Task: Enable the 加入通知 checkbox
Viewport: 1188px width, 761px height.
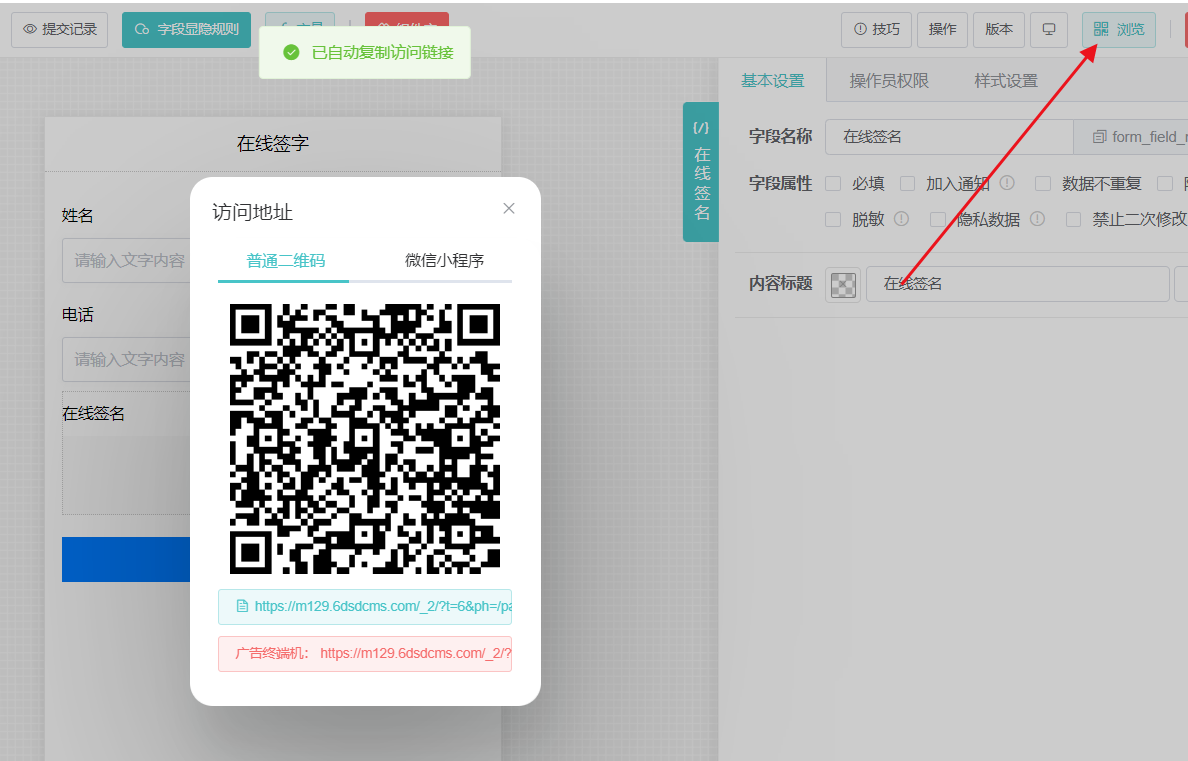Action: pos(908,183)
